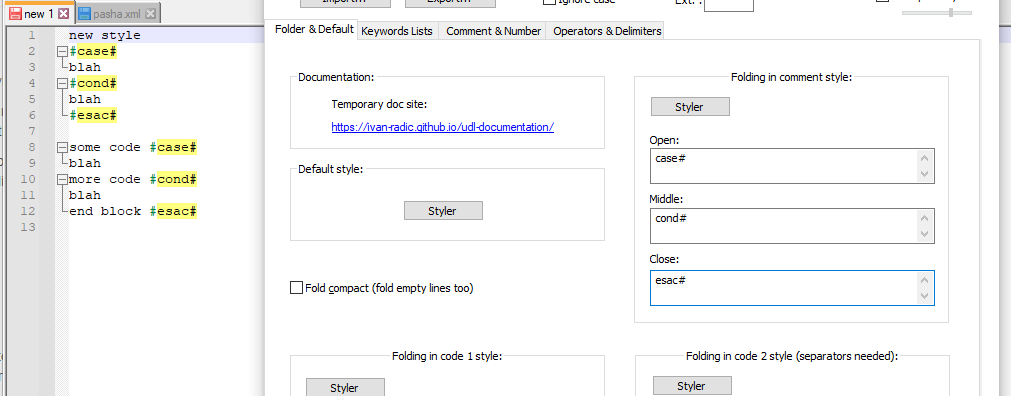
Task: Click highlighted '#esac#' on line 6
Action: point(93,115)
